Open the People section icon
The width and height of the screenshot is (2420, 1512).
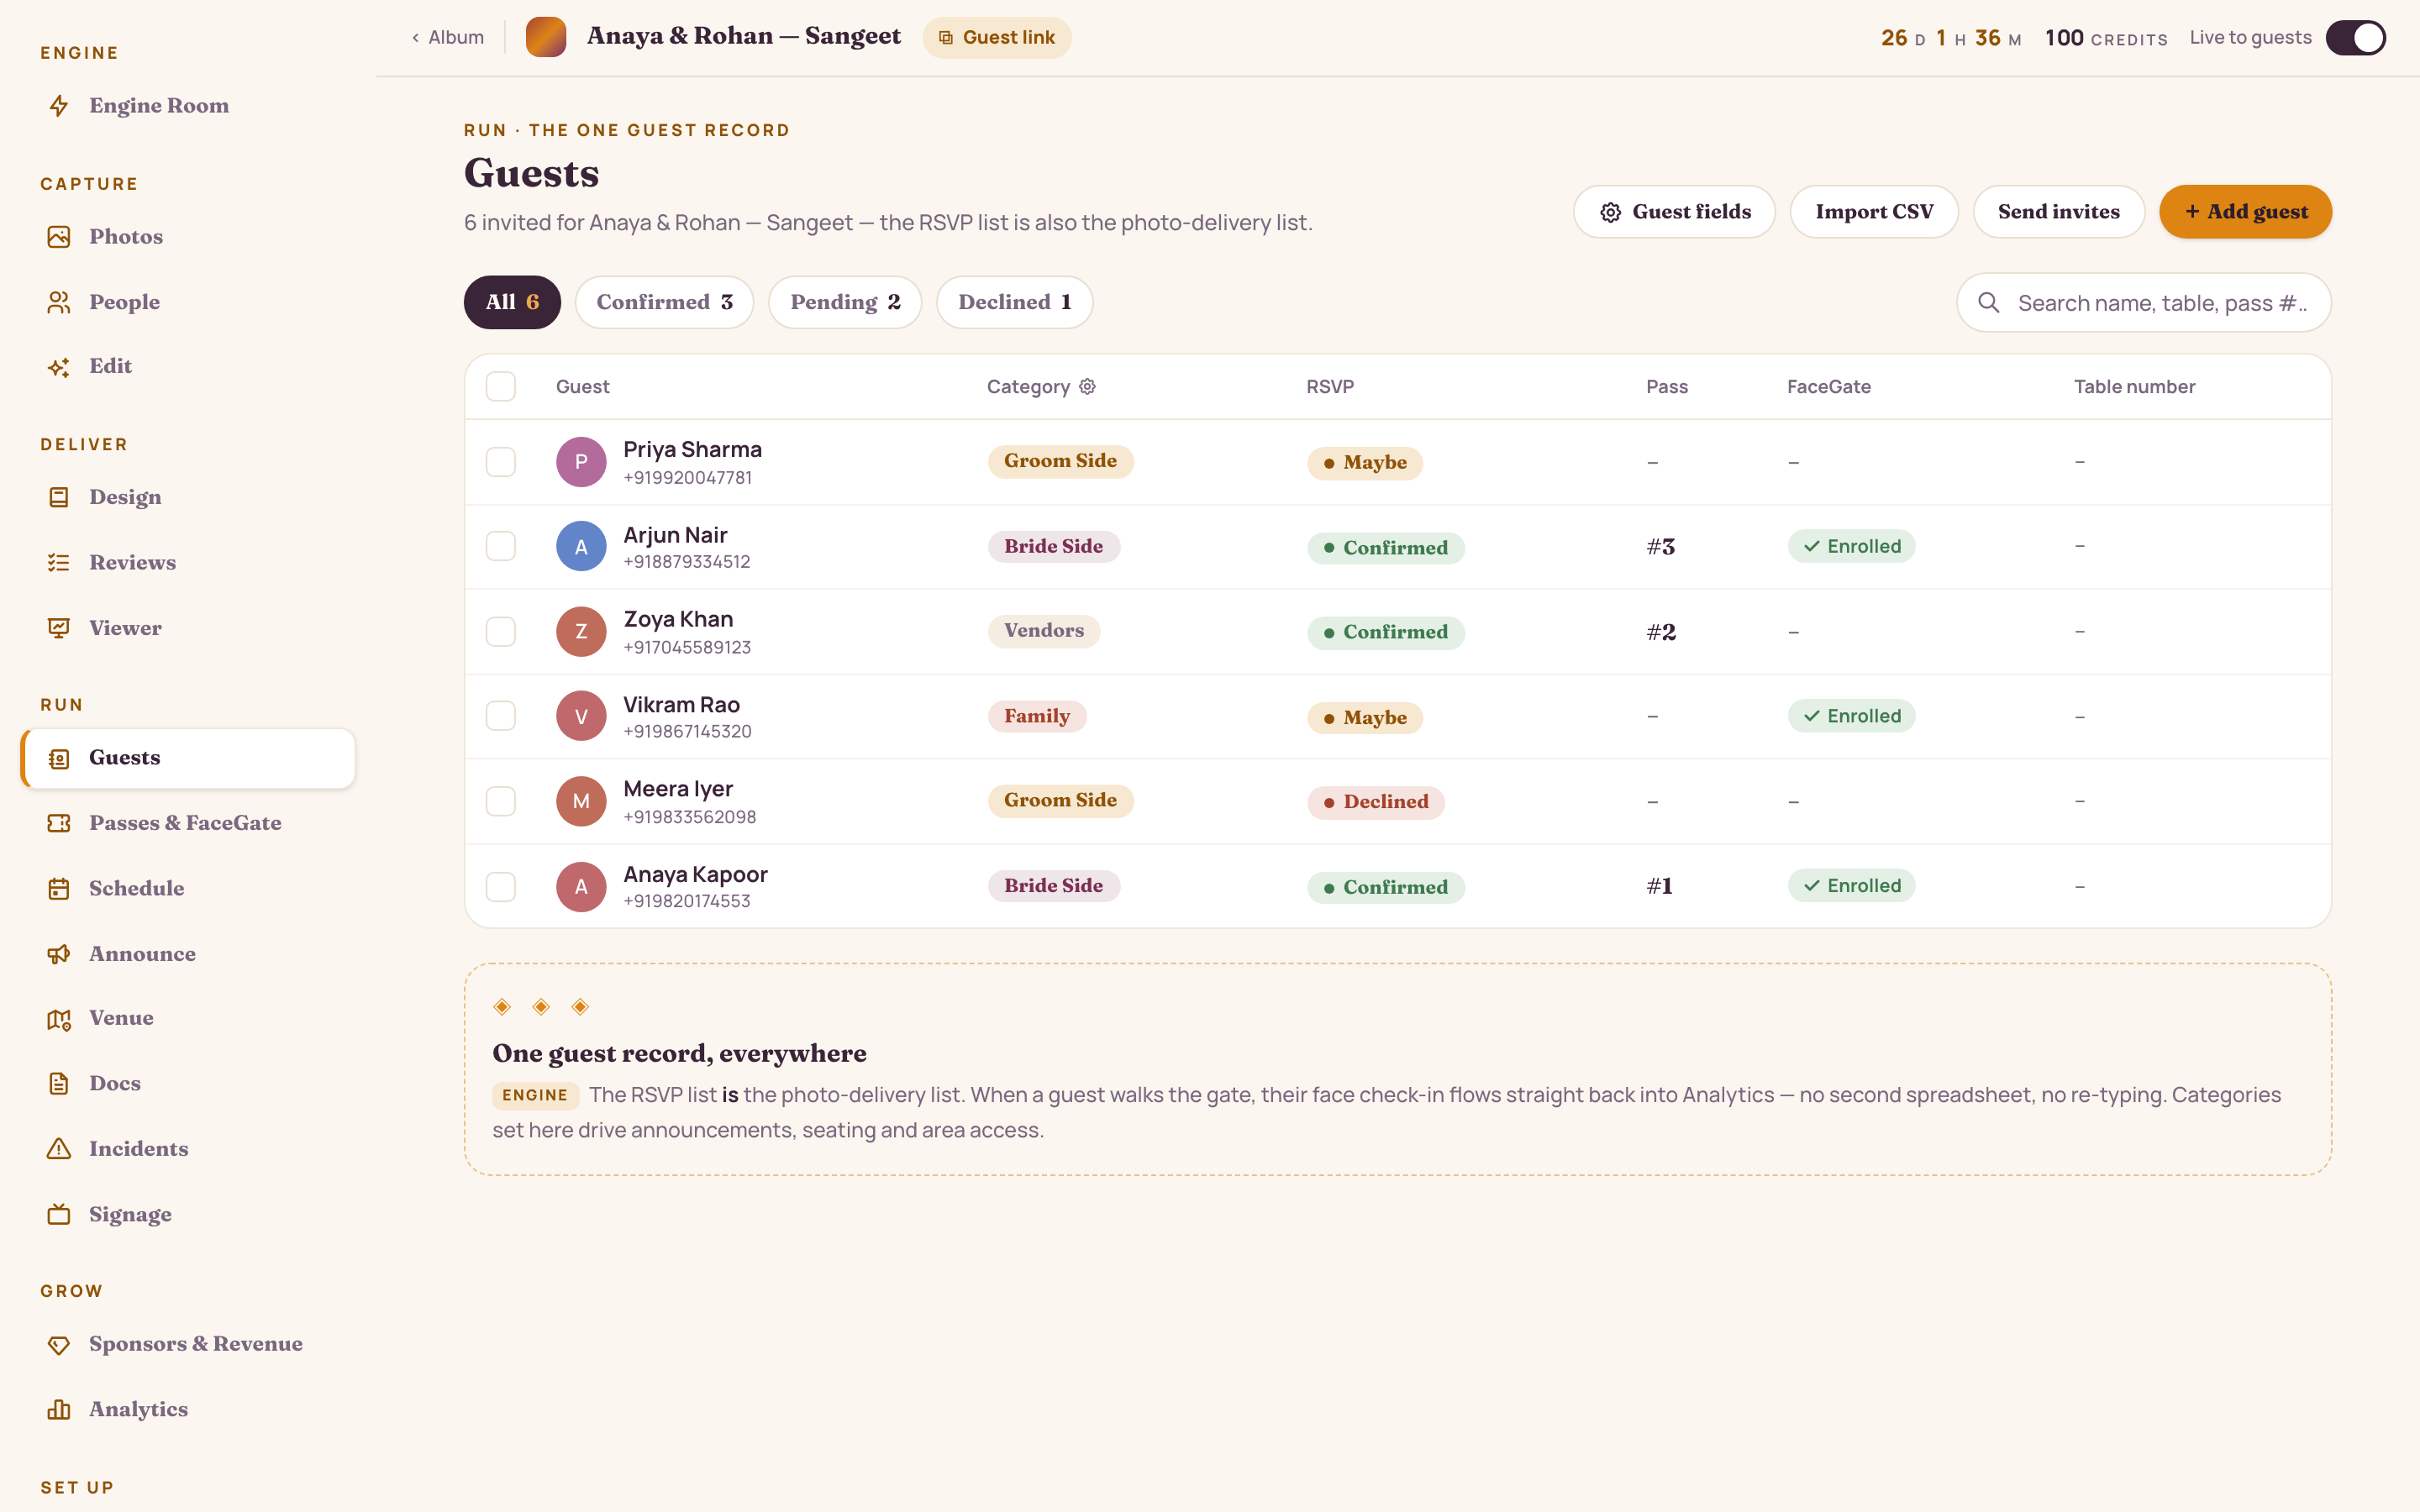click(x=59, y=302)
